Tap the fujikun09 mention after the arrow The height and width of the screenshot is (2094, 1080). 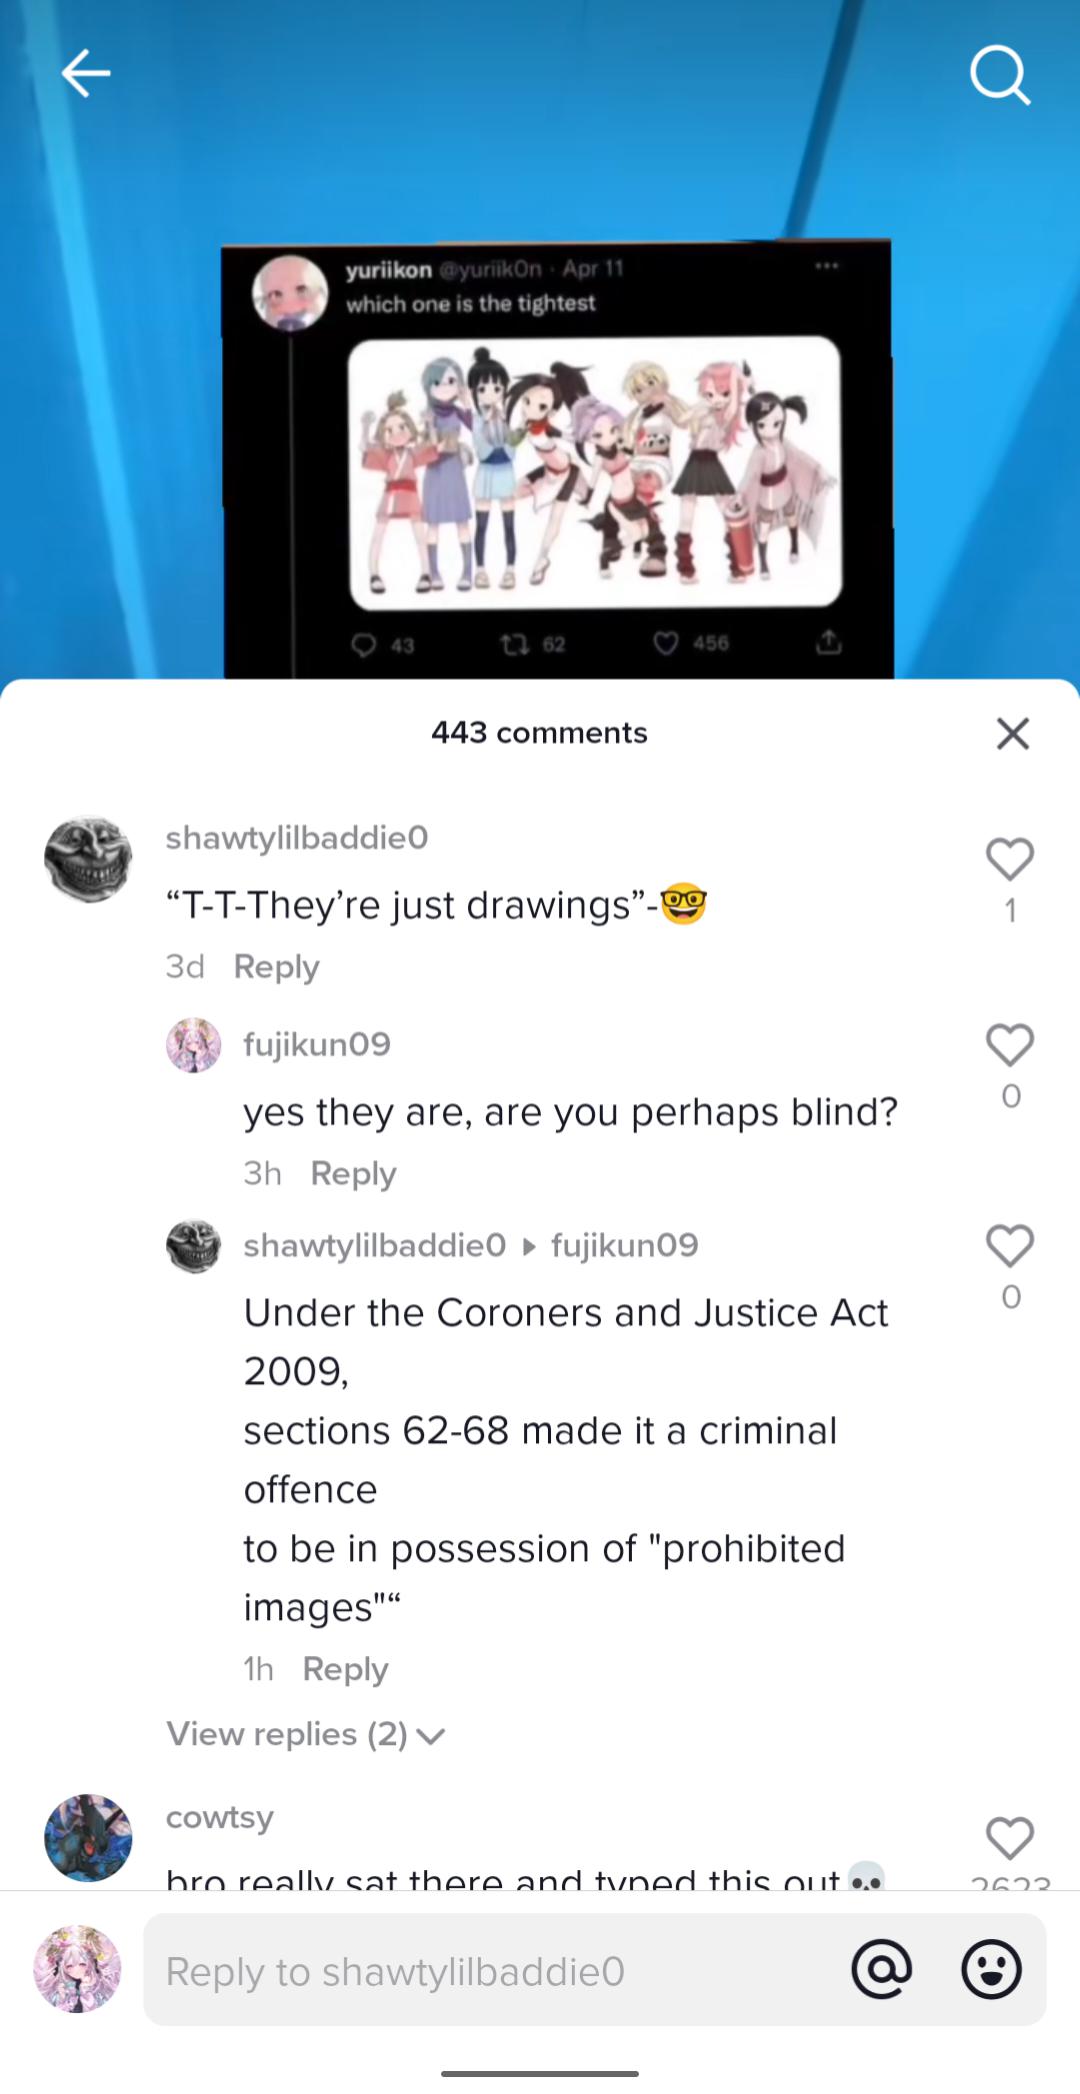[624, 1246]
